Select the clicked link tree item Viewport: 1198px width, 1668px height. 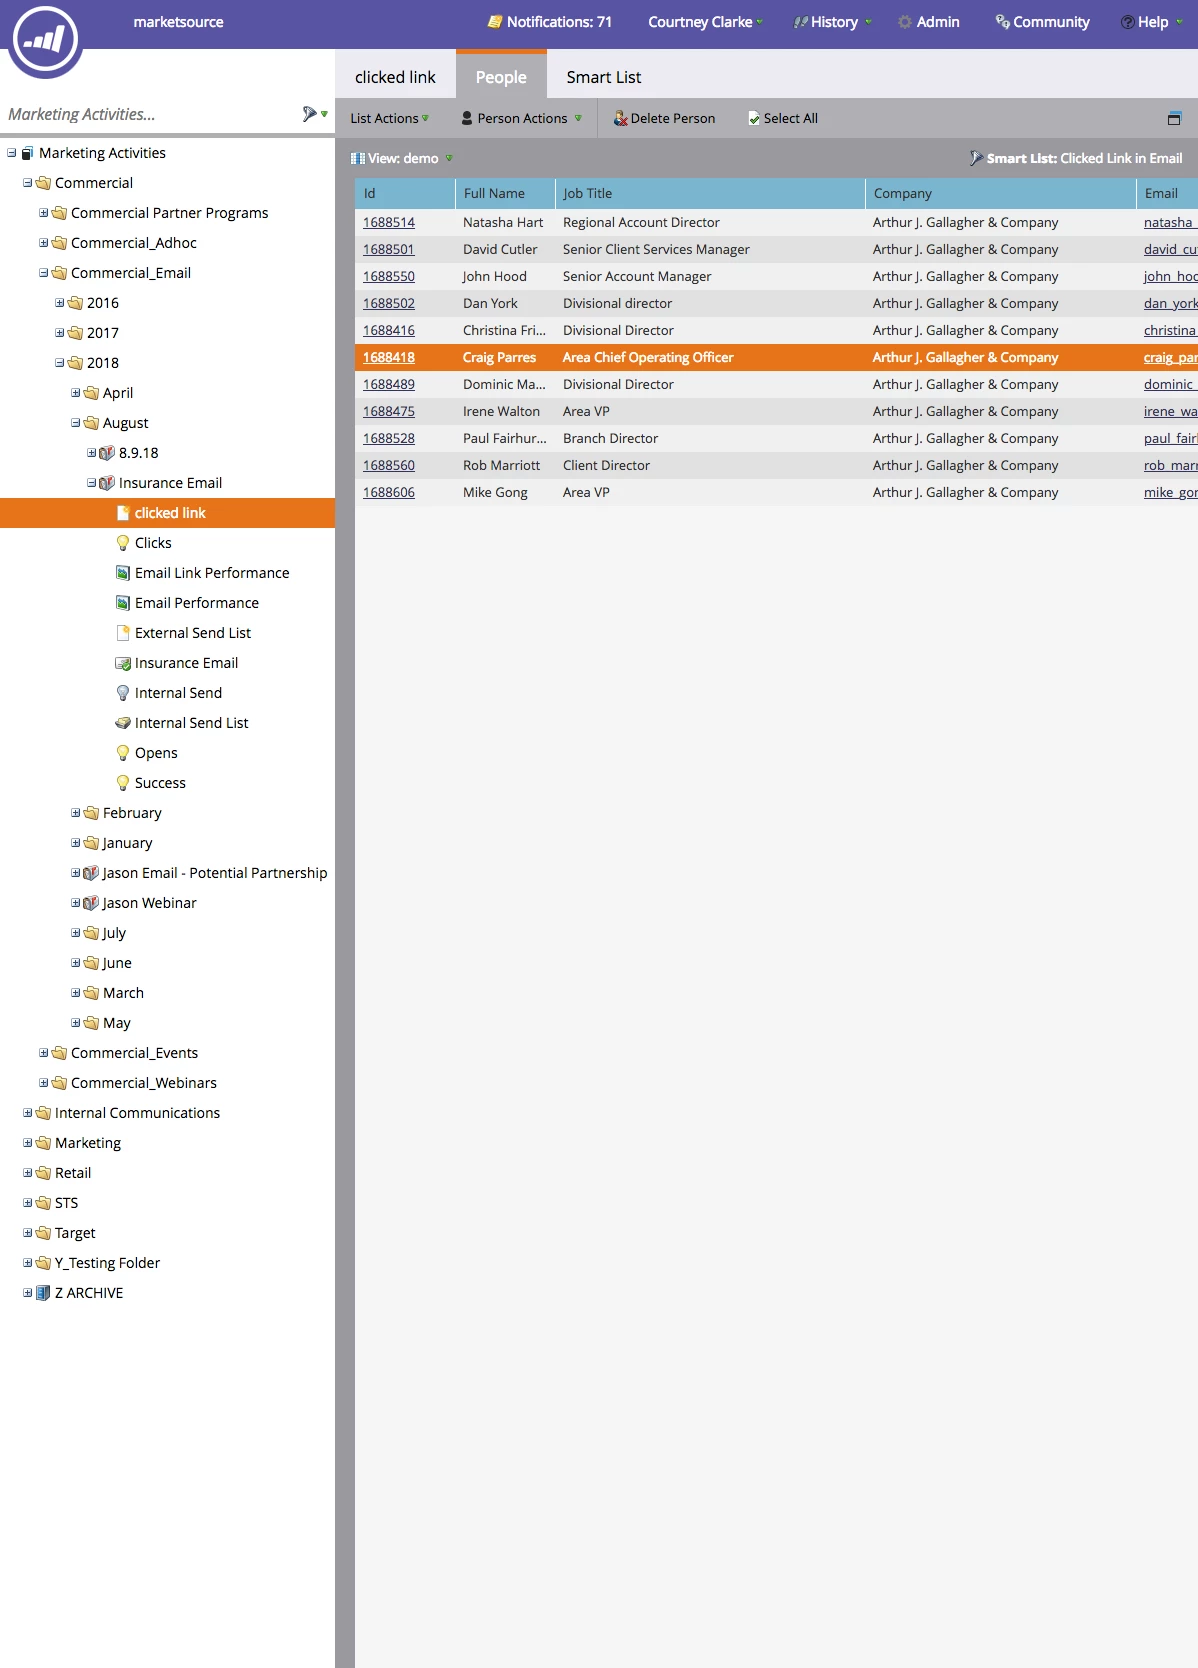(x=167, y=513)
